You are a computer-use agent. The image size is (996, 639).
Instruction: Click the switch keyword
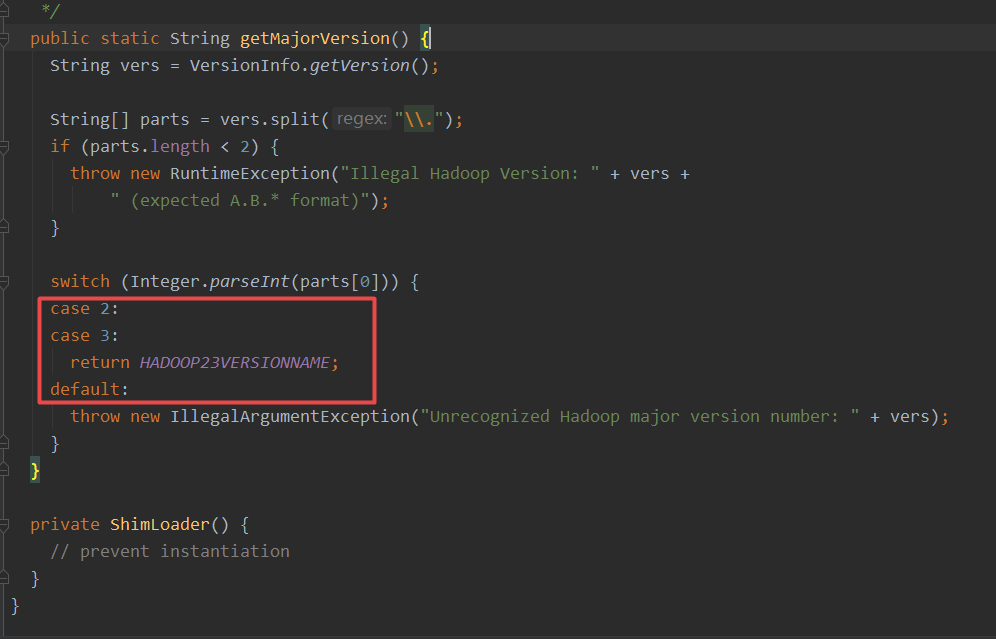(80, 281)
